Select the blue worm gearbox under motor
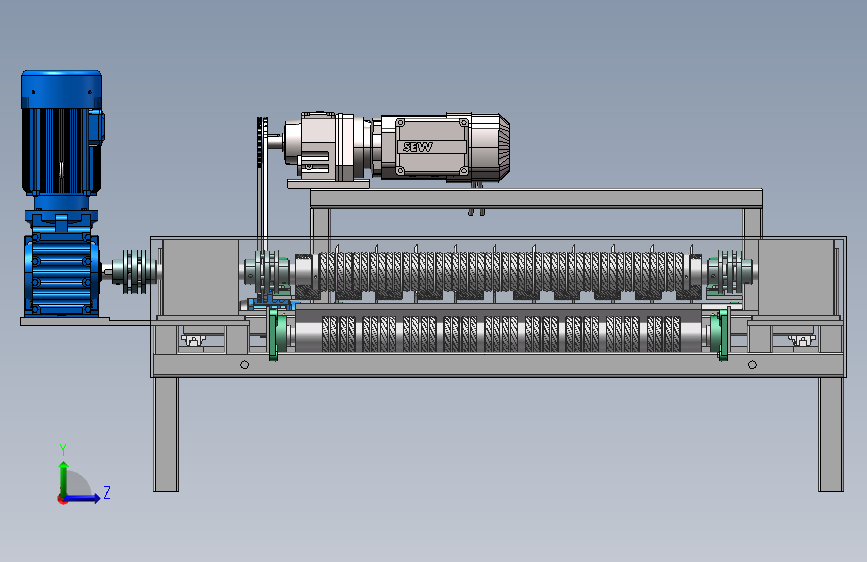The image size is (867, 562). pos(61,275)
